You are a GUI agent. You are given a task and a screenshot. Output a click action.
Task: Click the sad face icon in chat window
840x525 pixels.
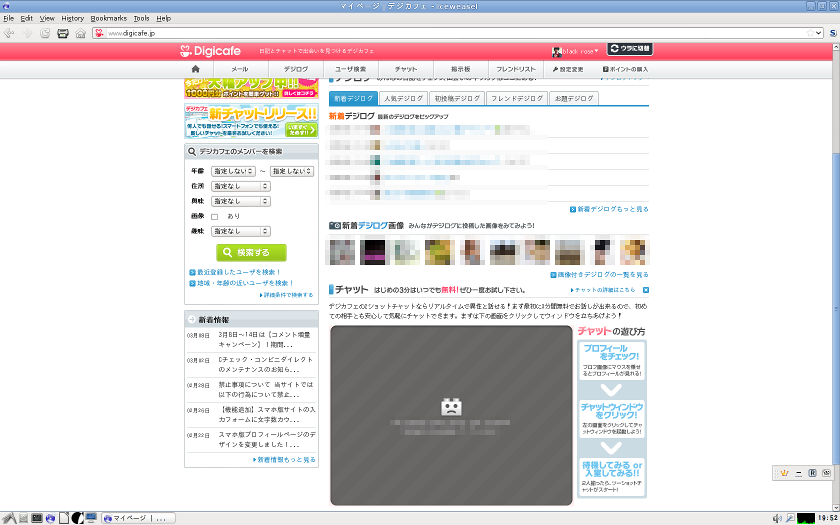[x=450, y=407]
